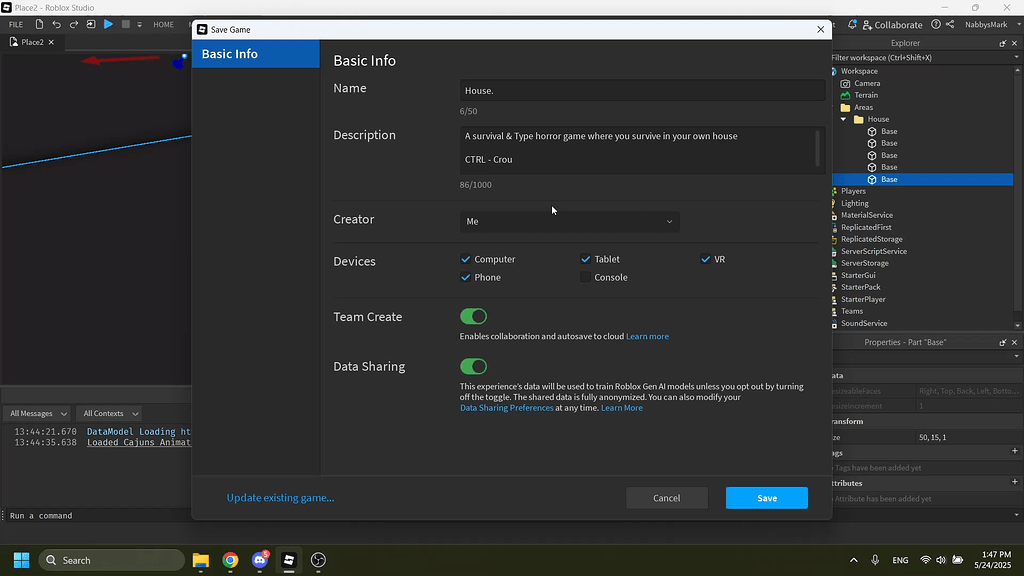Enable the Console device checkbox
The image size is (1024, 576).
coord(586,278)
